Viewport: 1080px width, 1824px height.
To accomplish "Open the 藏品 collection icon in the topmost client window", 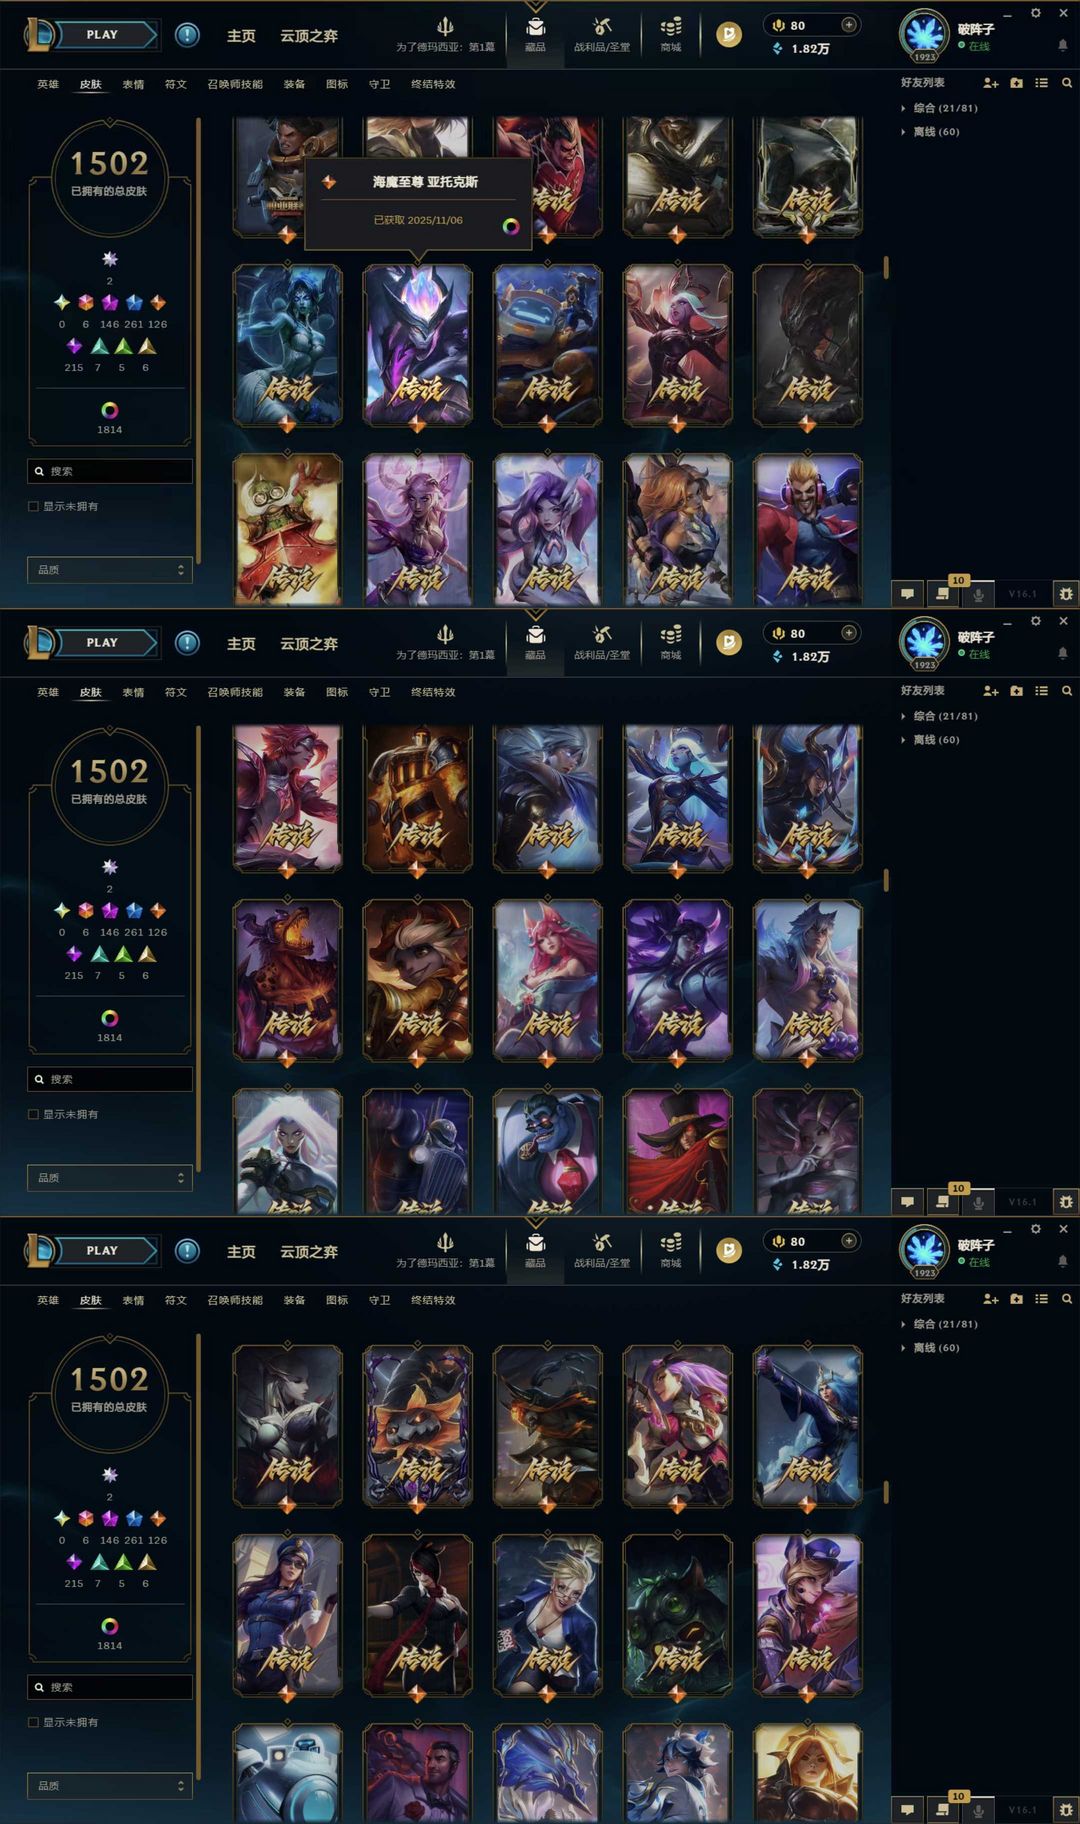I will [x=535, y=34].
